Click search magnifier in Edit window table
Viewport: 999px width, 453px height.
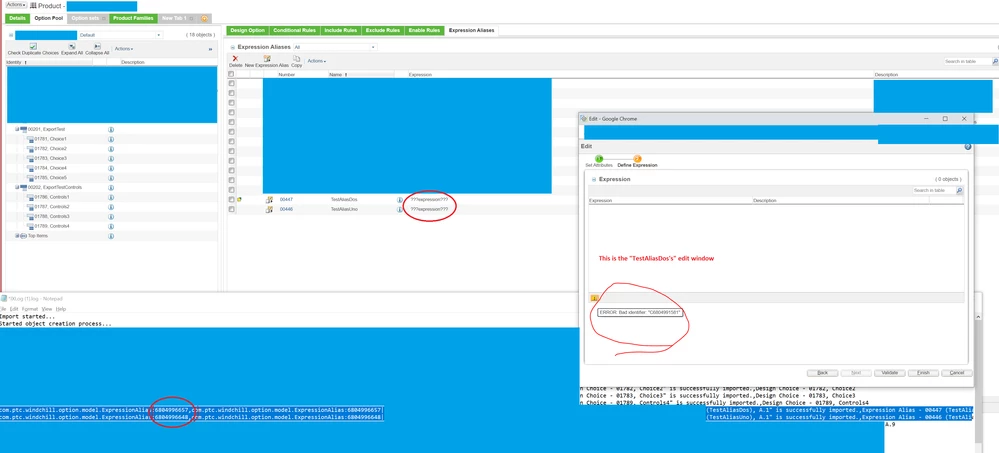point(960,191)
